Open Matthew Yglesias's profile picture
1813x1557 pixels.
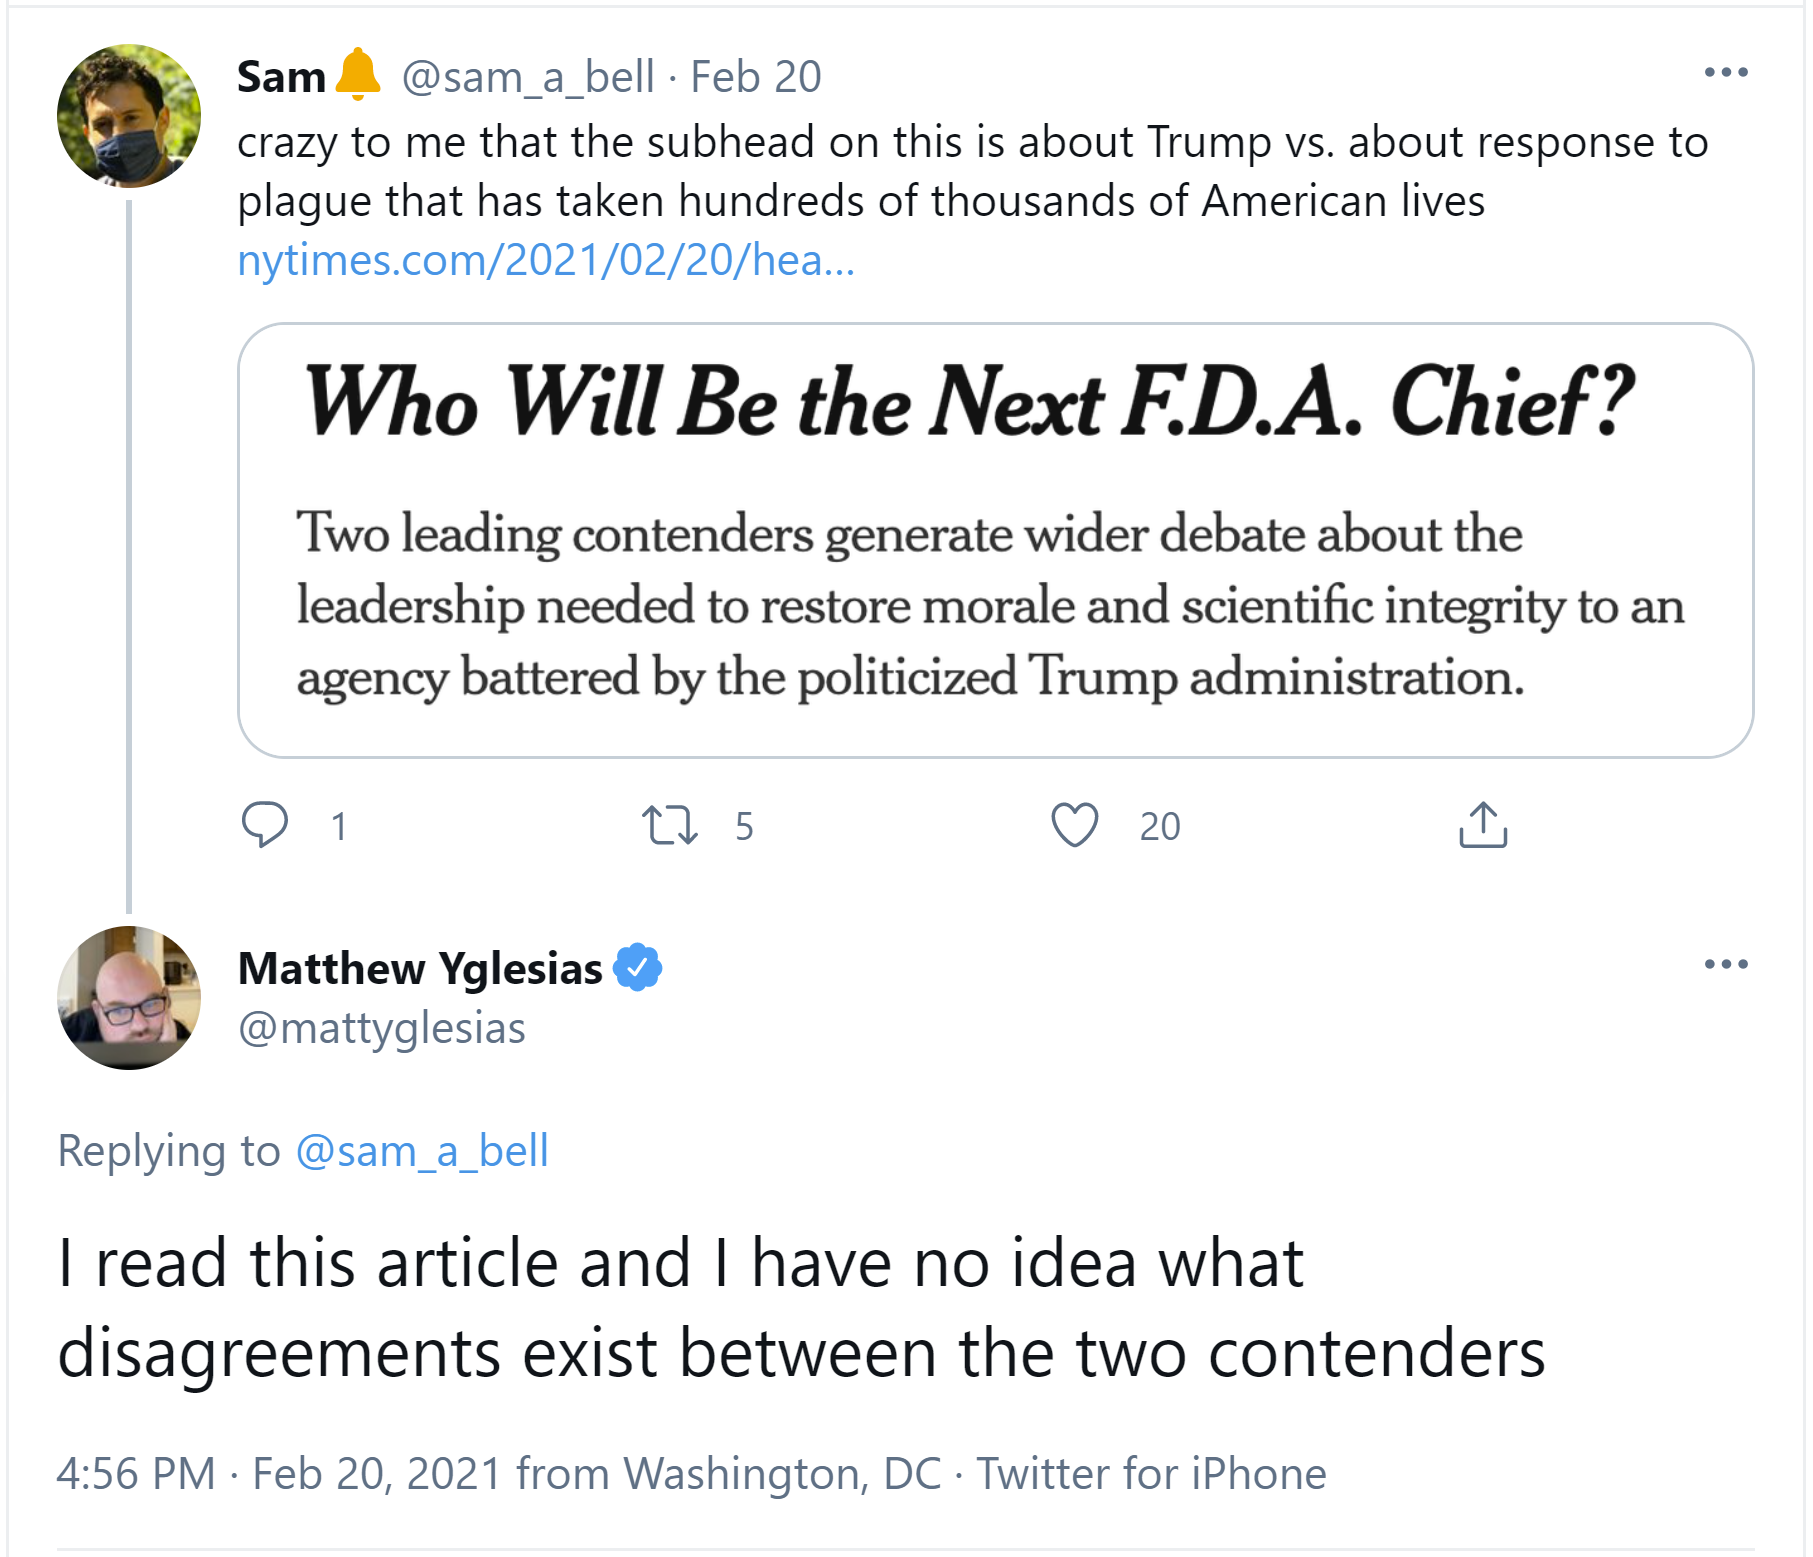[x=129, y=998]
